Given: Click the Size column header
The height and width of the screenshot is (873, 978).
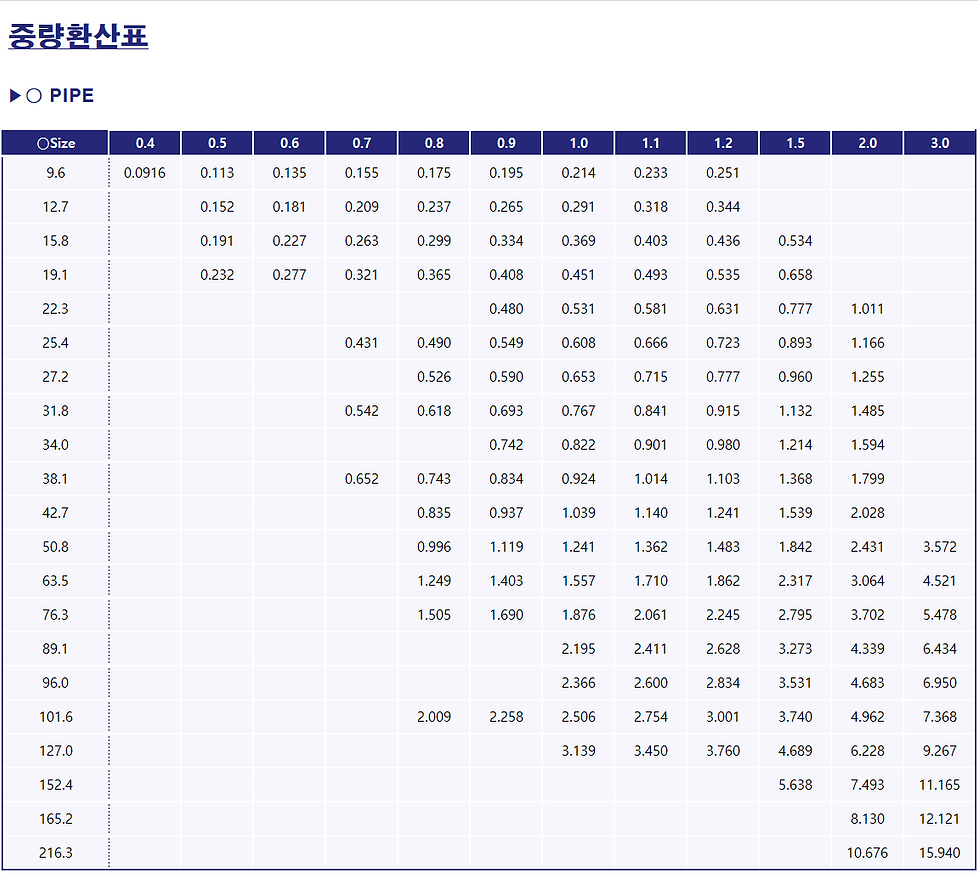Looking at the screenshot, I should pyautogui.click(x=56, y=143).
